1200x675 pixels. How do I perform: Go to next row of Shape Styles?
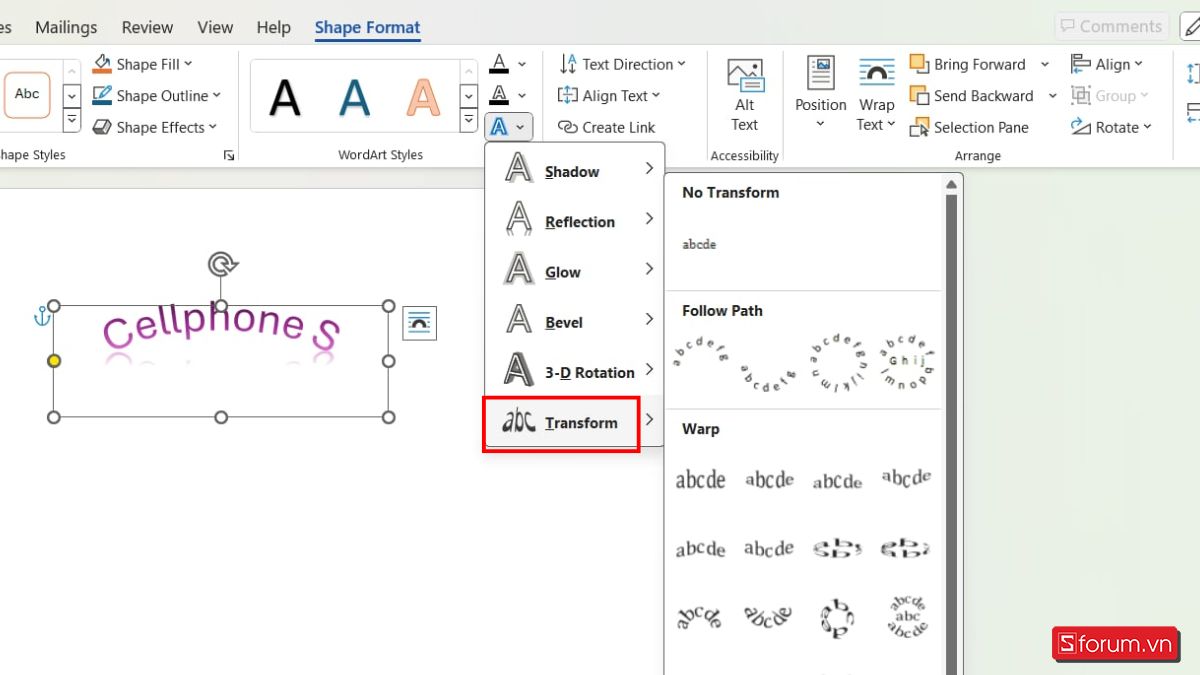[71, 96]
